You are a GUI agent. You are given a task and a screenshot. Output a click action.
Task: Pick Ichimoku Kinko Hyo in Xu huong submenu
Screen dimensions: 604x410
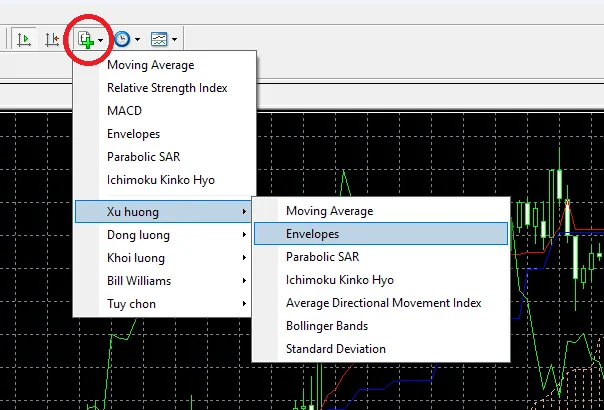click(381, 280)
